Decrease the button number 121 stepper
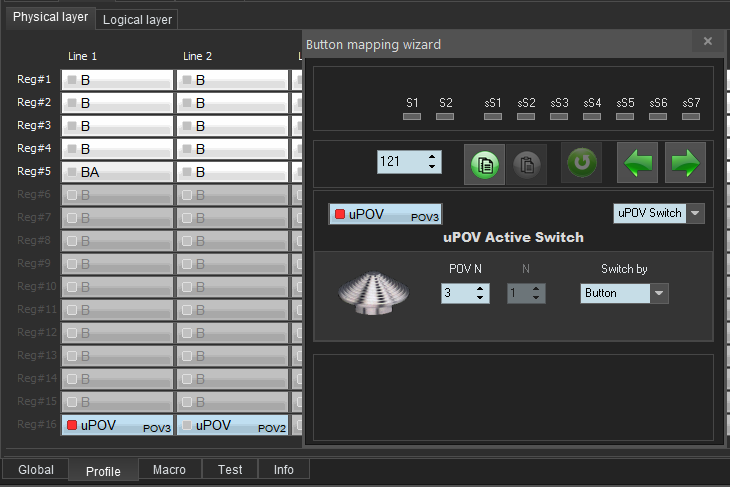730x487 pixels. (432, 167)
